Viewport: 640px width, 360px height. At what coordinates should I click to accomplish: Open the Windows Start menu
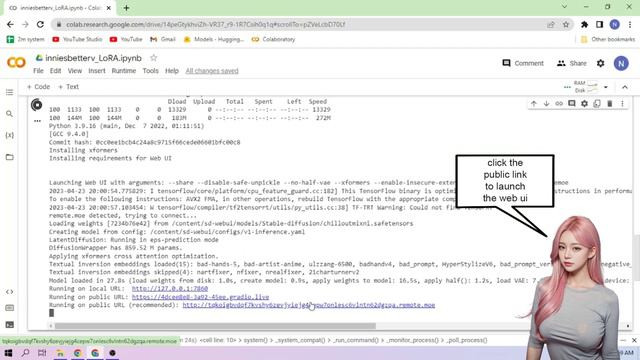click(x=8, y=353)
